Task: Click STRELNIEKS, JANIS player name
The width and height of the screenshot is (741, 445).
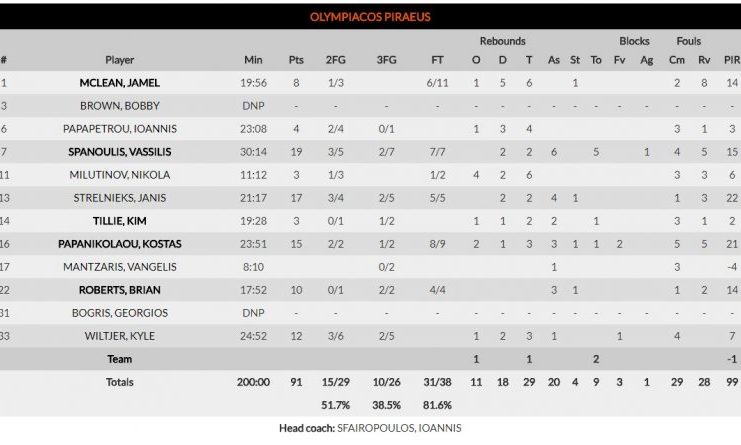Action: click(x=119, y=198)
